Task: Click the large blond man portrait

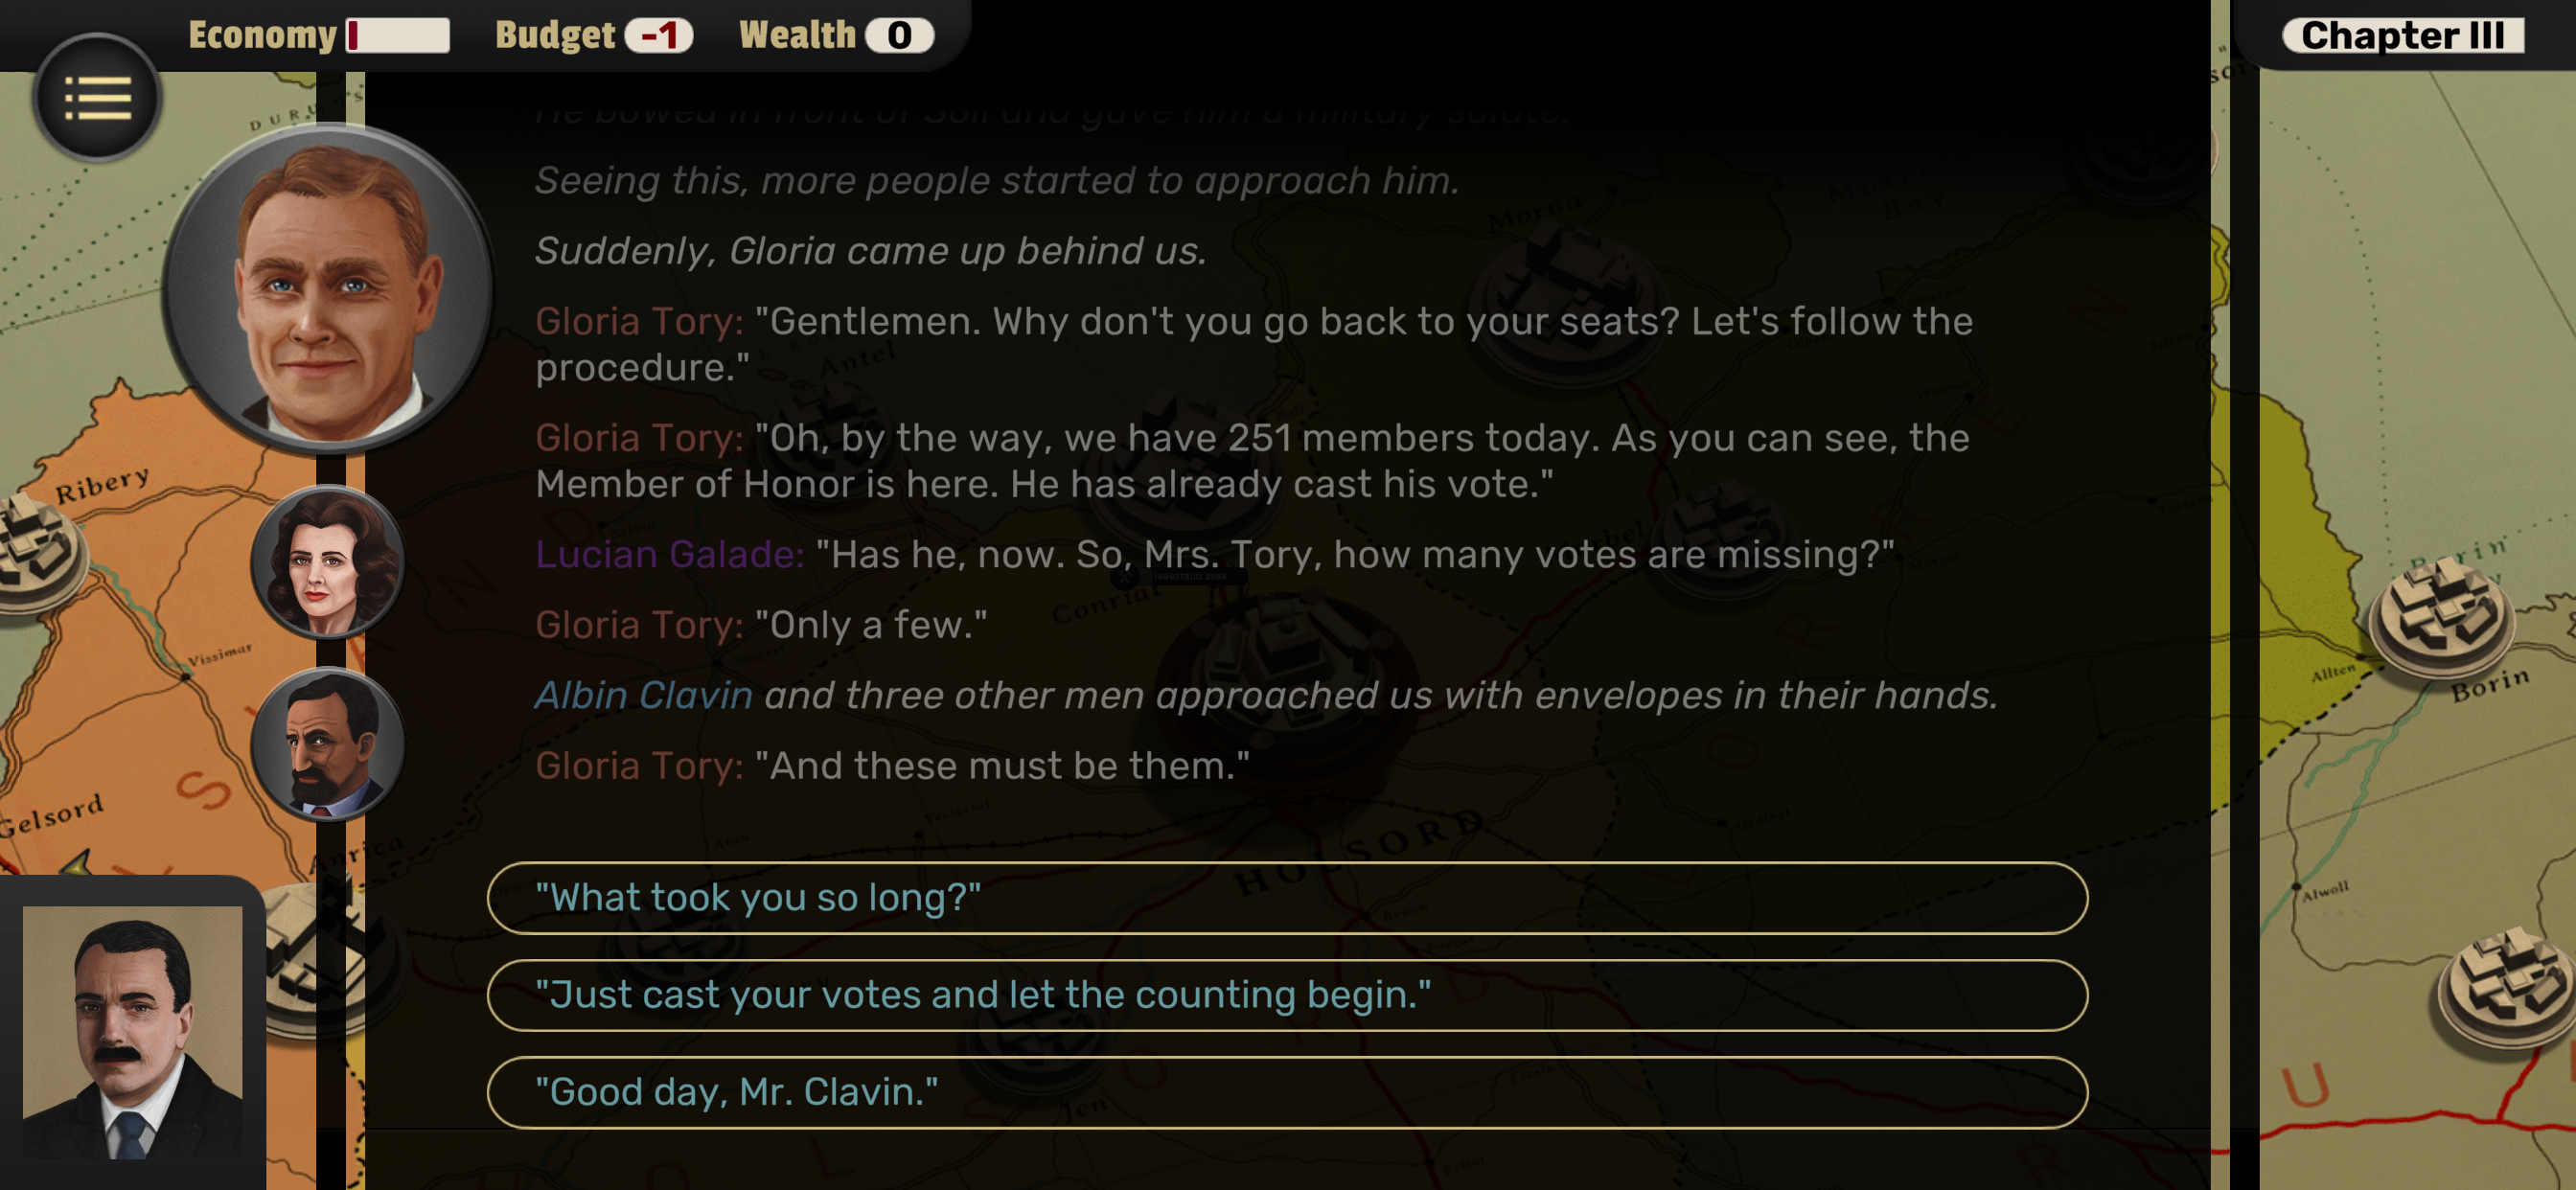Action: (328, 288)
